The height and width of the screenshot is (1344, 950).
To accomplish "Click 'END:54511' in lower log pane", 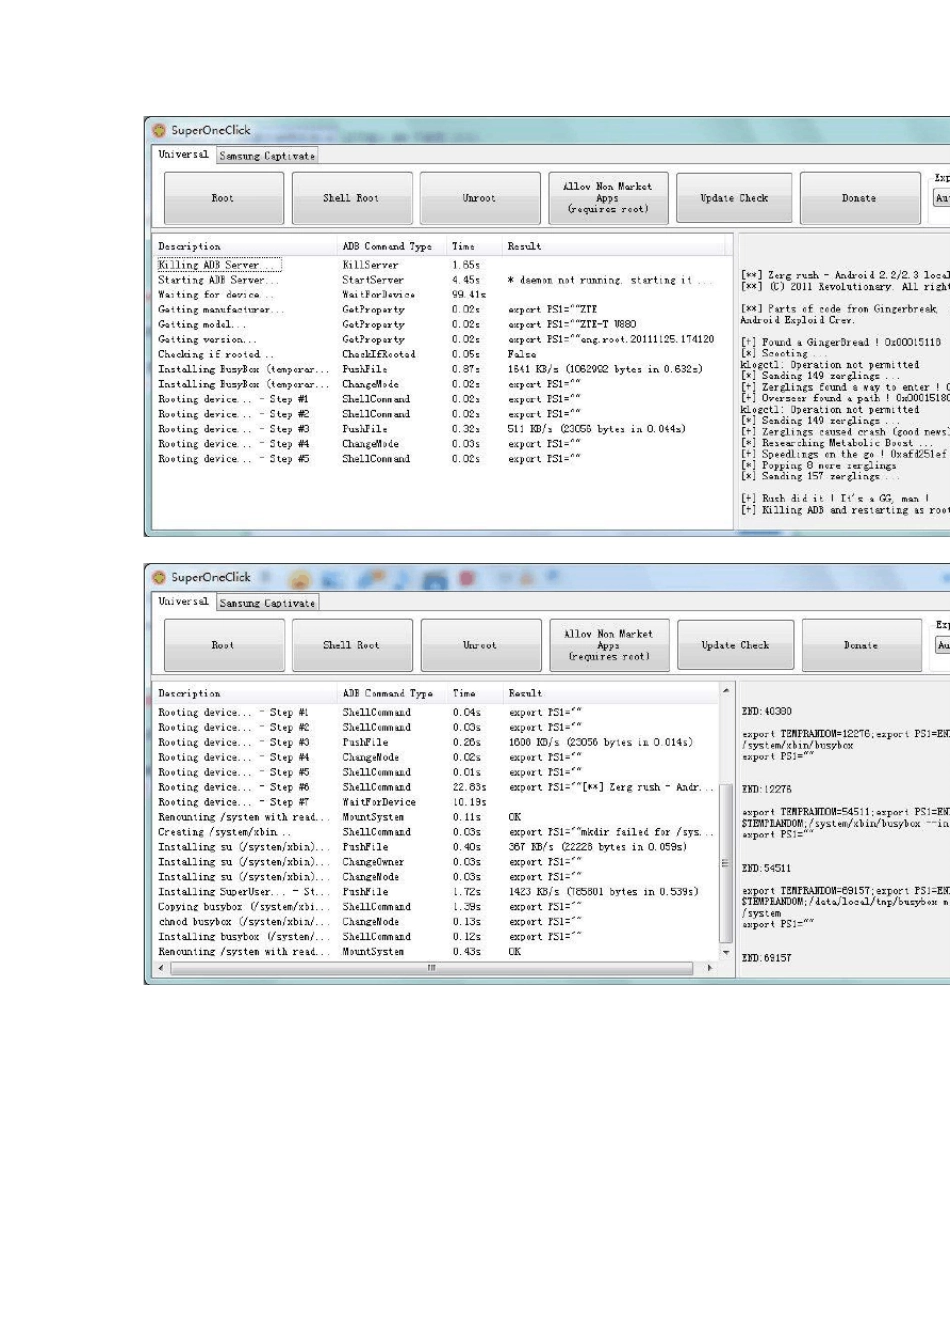I will coord(767,869).
